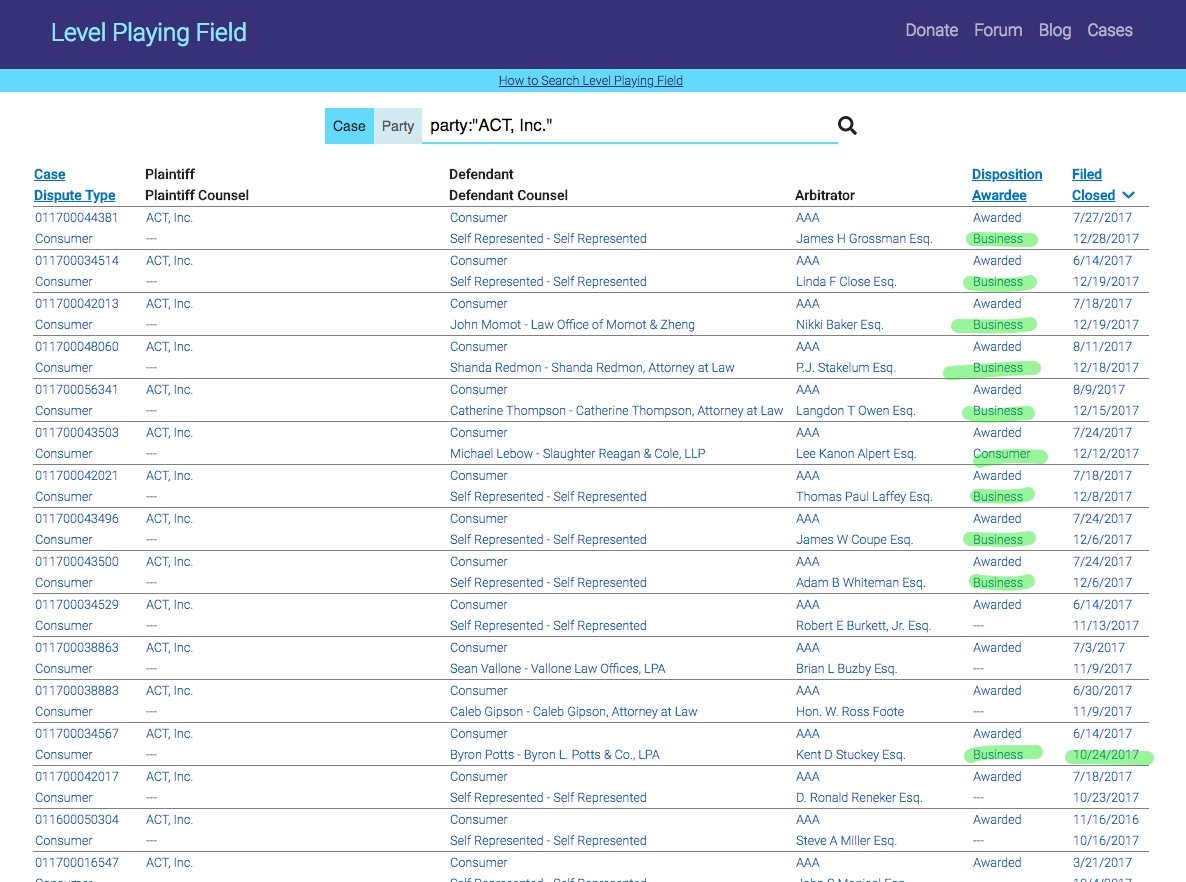
Task: Go to Level Playing Field home
Action: (149, 33)
